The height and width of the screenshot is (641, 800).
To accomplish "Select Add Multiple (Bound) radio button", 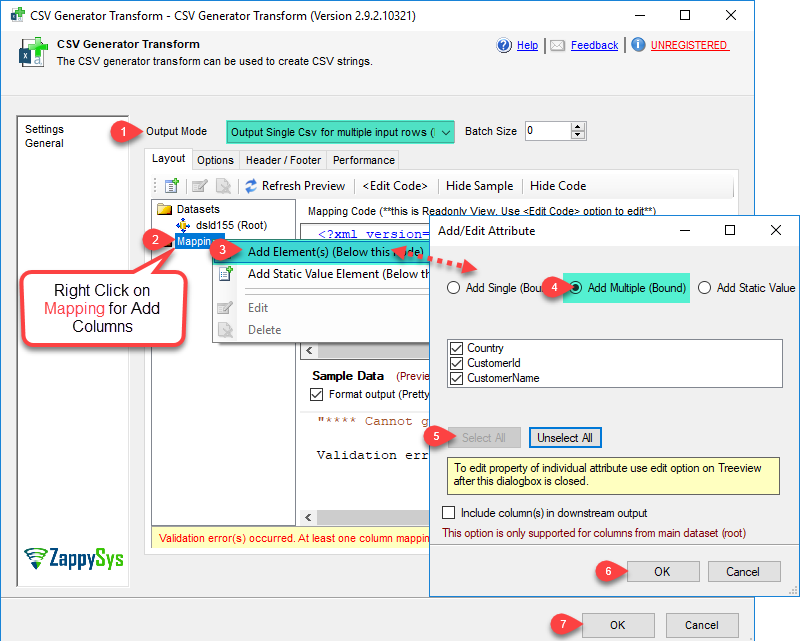I will [575, 288].
